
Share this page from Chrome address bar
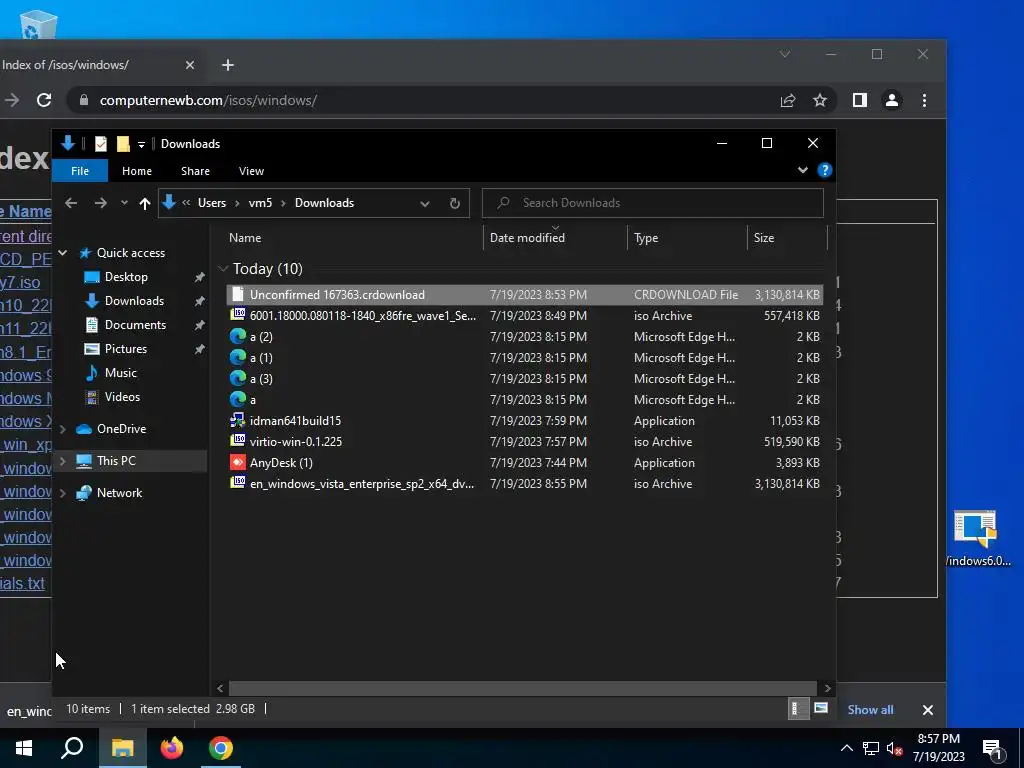coord(788,101)
